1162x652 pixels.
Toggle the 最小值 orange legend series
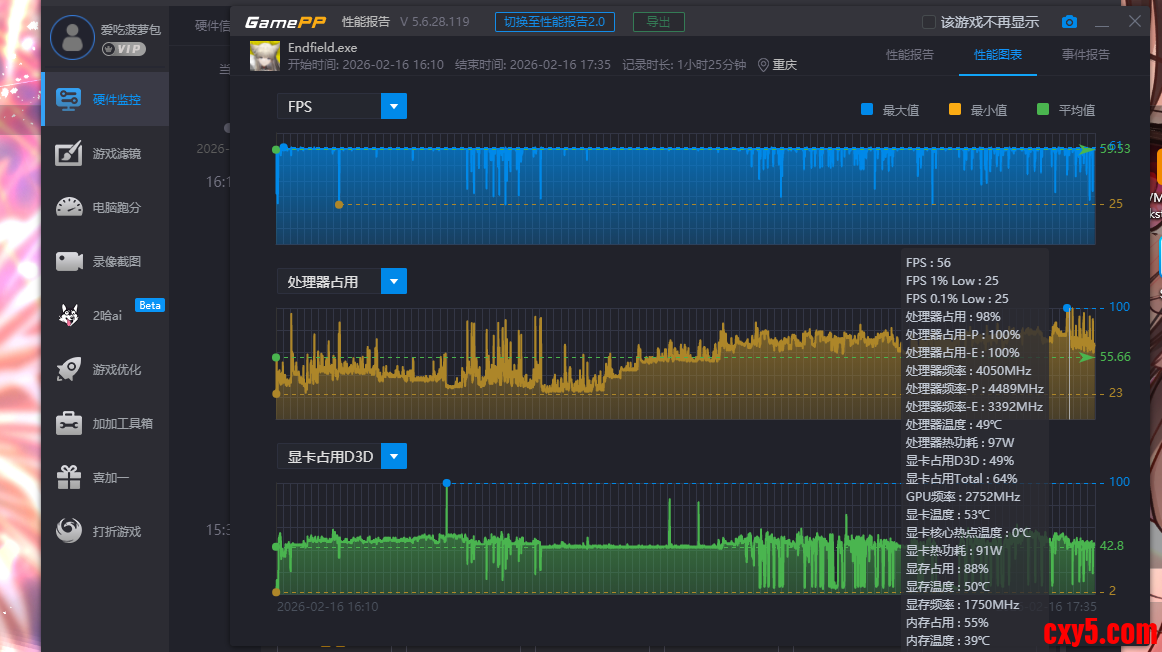point(955,110)
